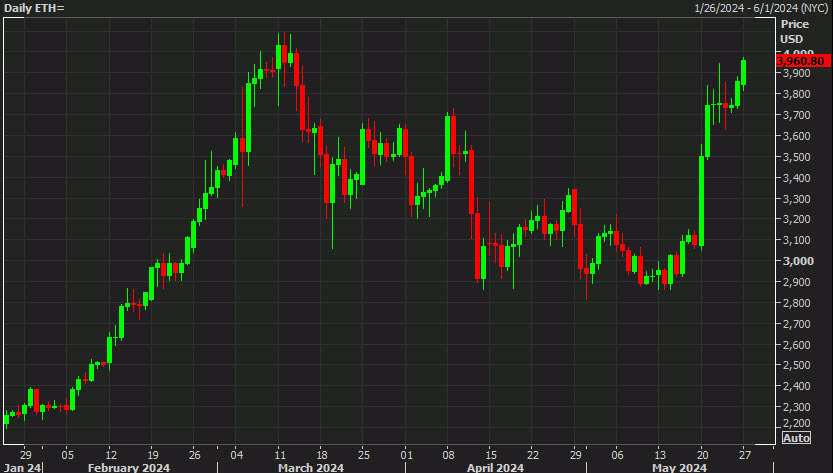The image size is (833, 473).
Task: Click the 3,000 price level on axis
Action: click(796, 261)
